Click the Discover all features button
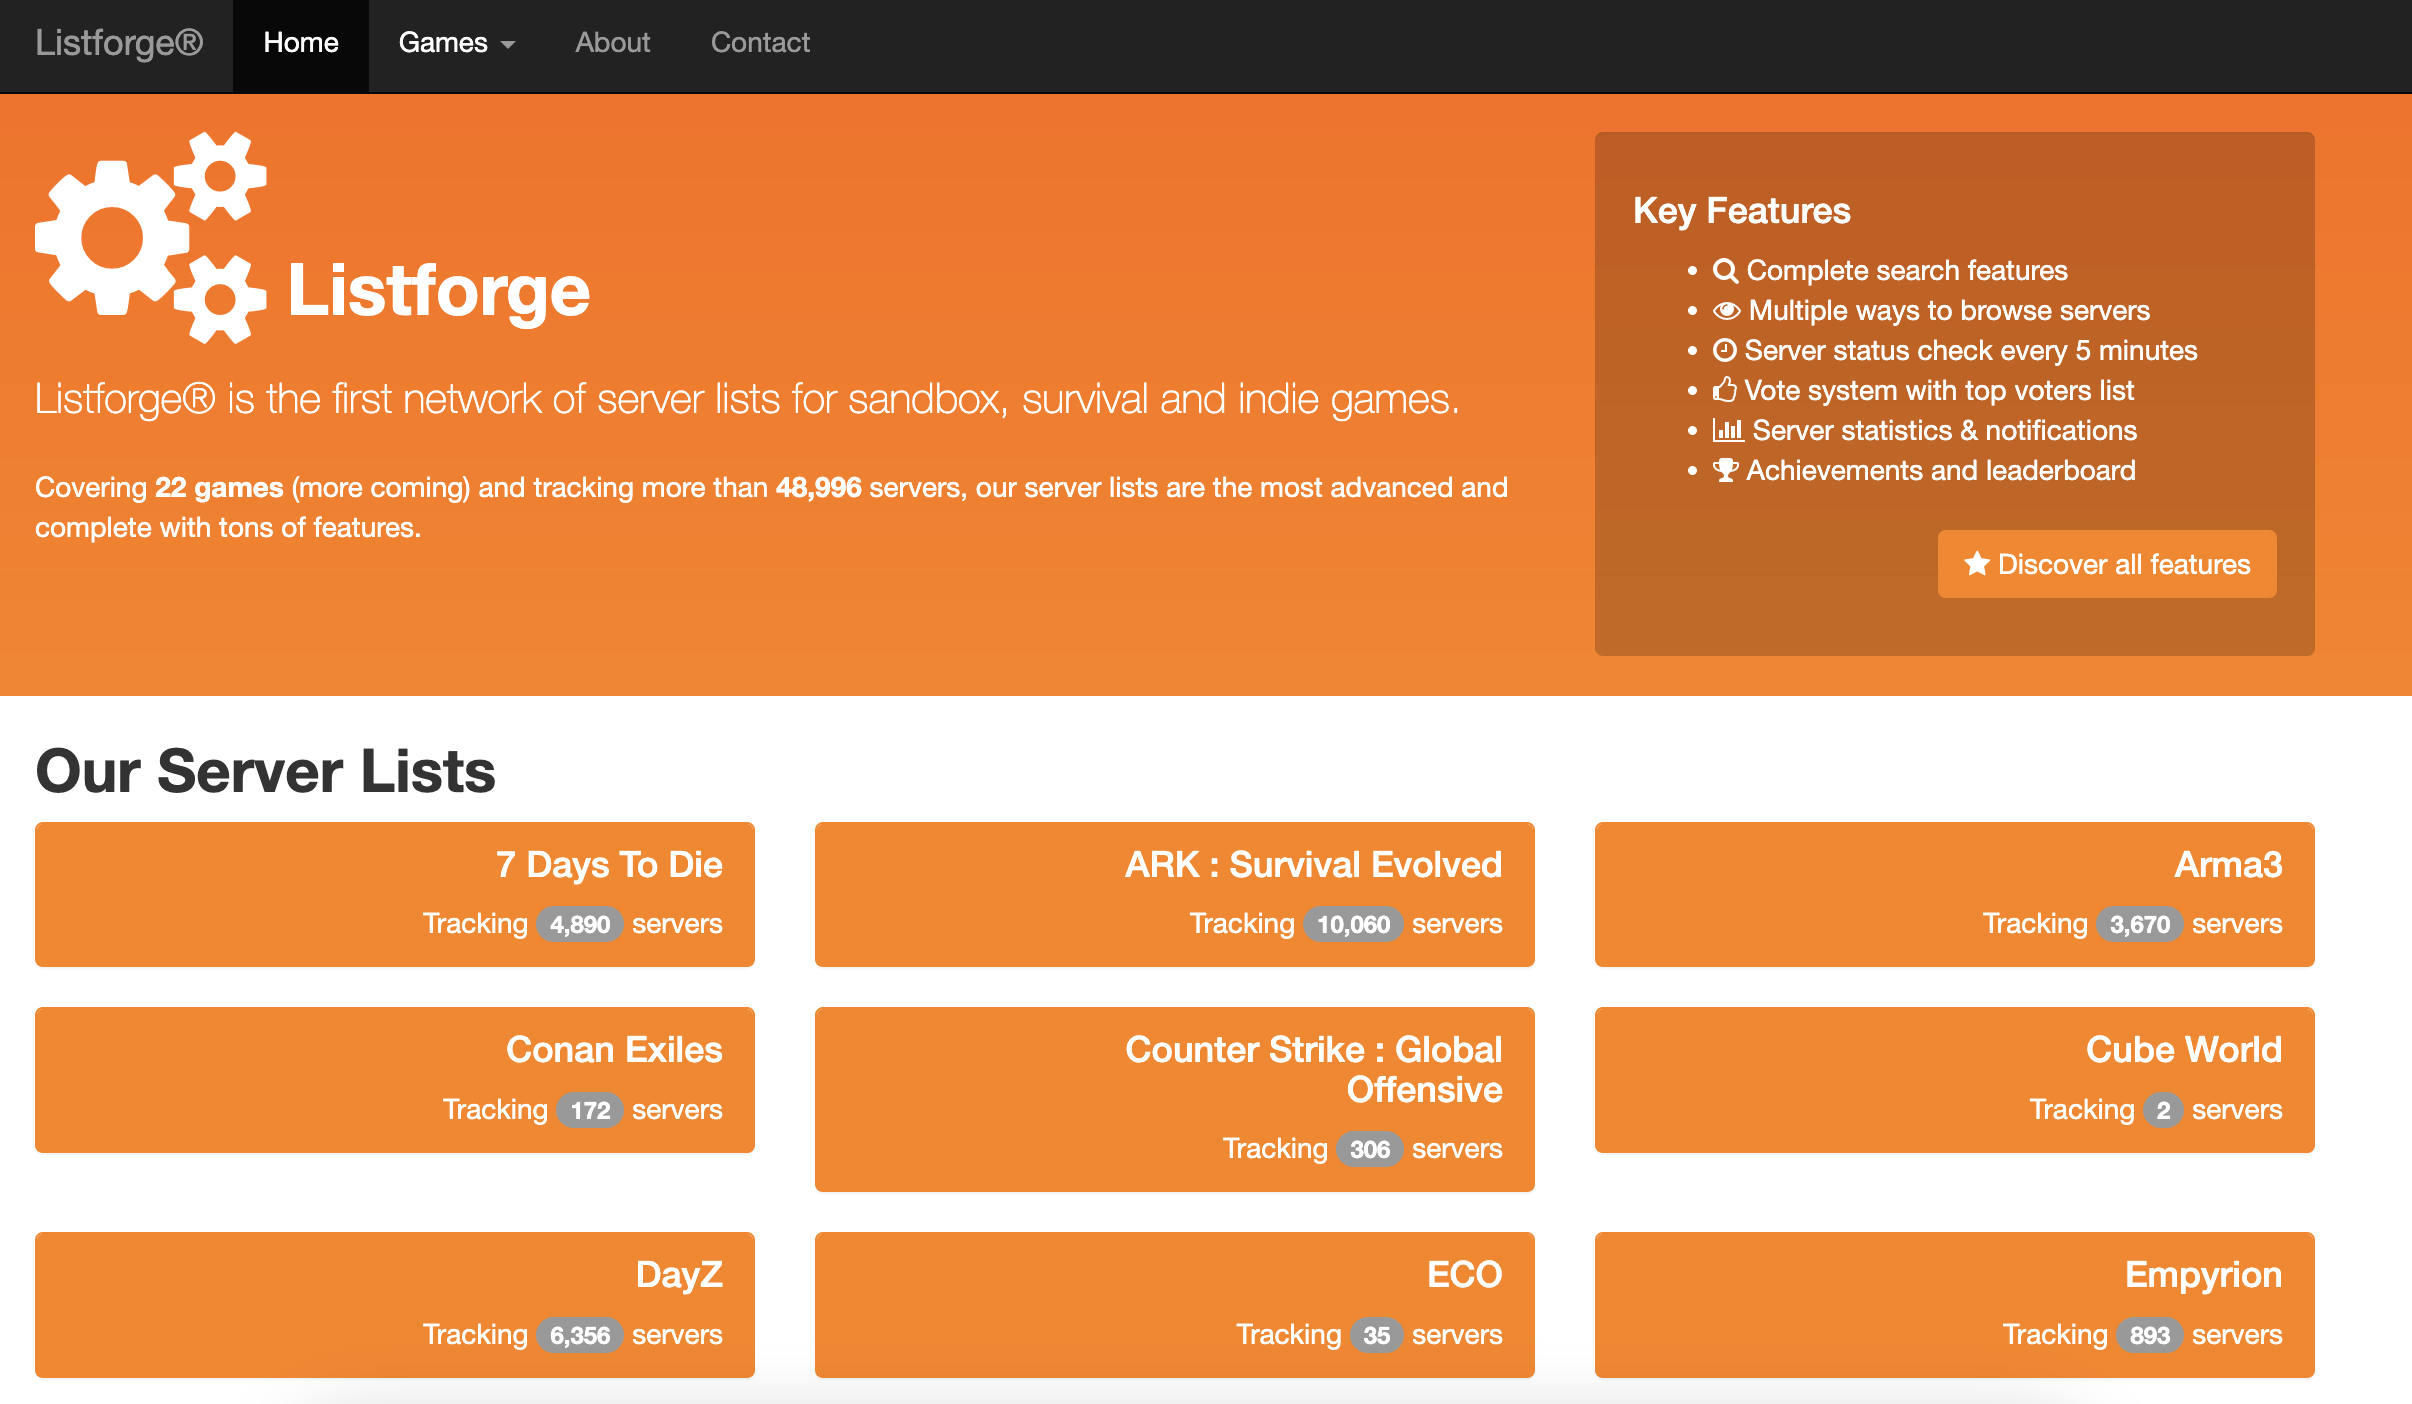 point(2107,564)
